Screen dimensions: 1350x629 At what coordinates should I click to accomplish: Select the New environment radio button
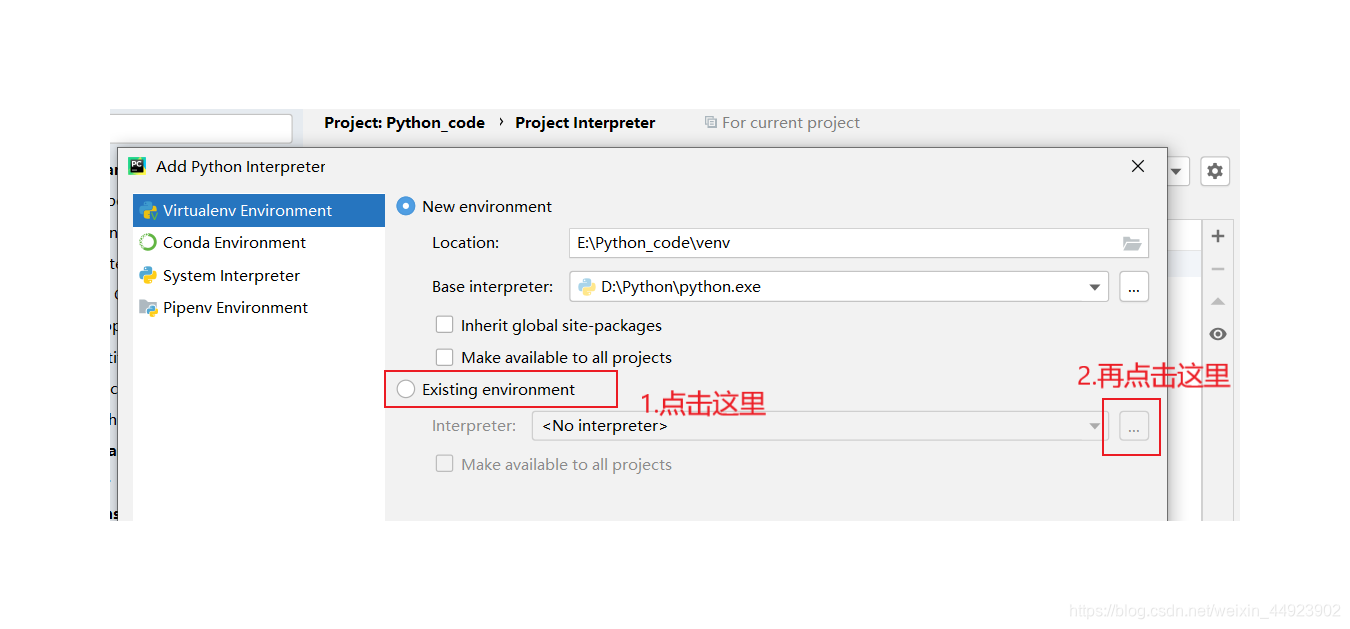406,206
